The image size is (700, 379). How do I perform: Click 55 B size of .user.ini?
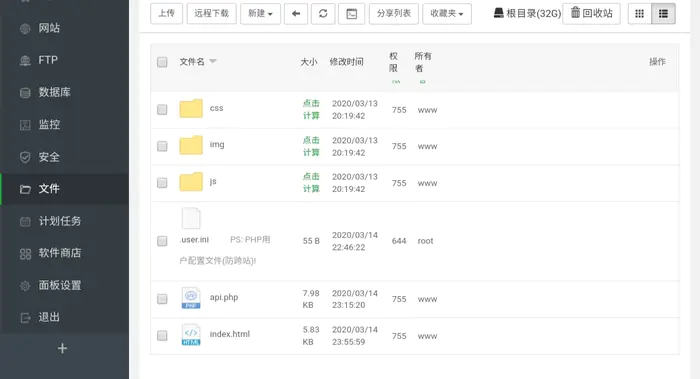pos(311,241)
